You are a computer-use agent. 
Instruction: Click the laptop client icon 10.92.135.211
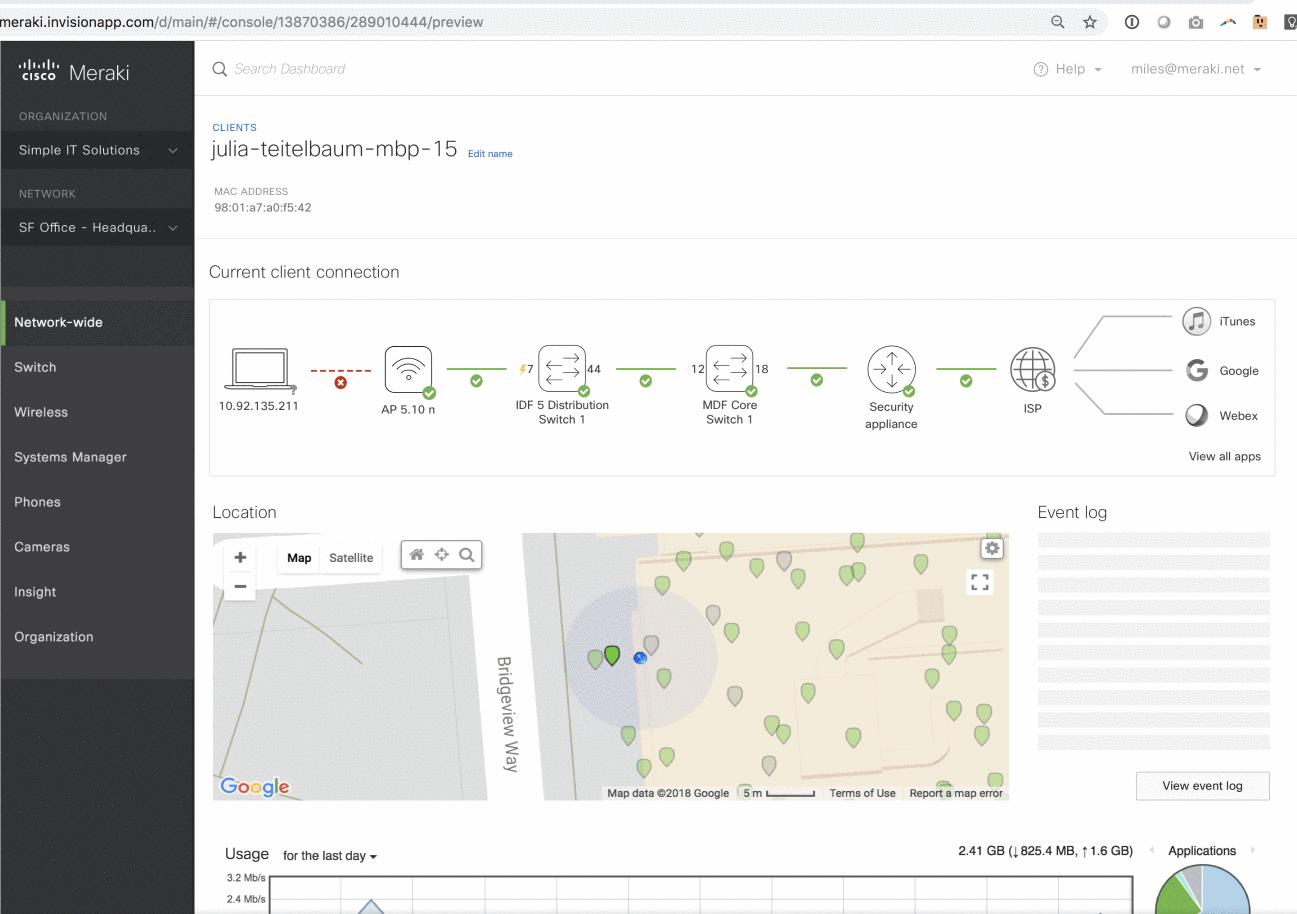click(x=260, y=370)
